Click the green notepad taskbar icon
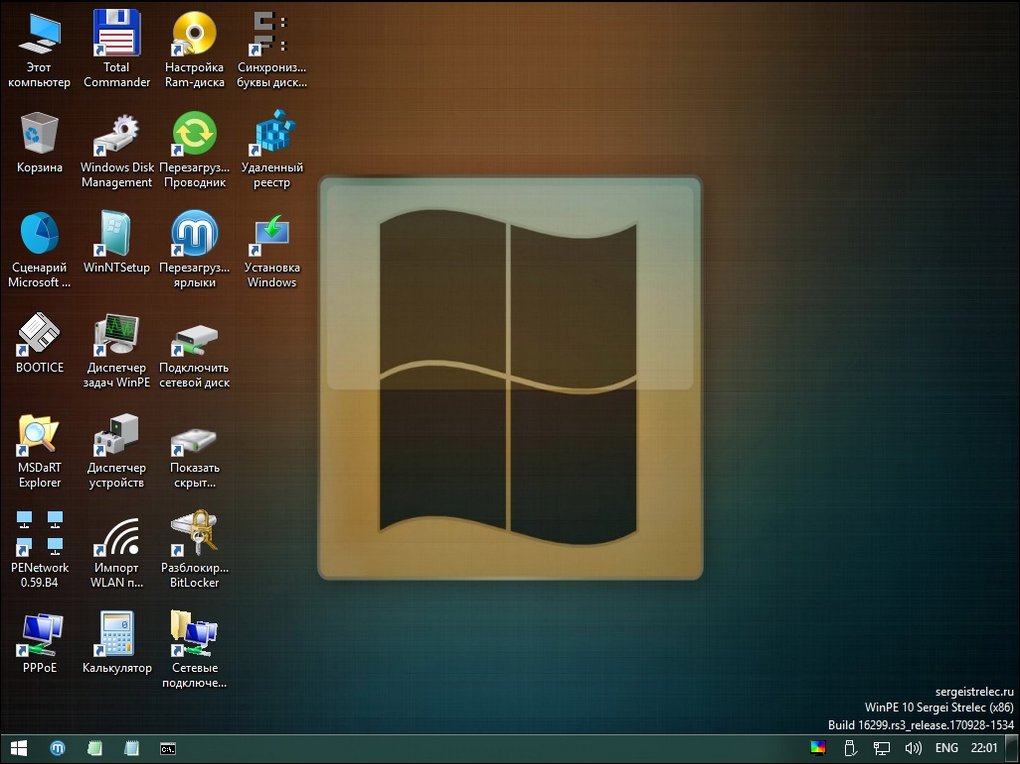Screen dimensions: 1020x764 95,748
